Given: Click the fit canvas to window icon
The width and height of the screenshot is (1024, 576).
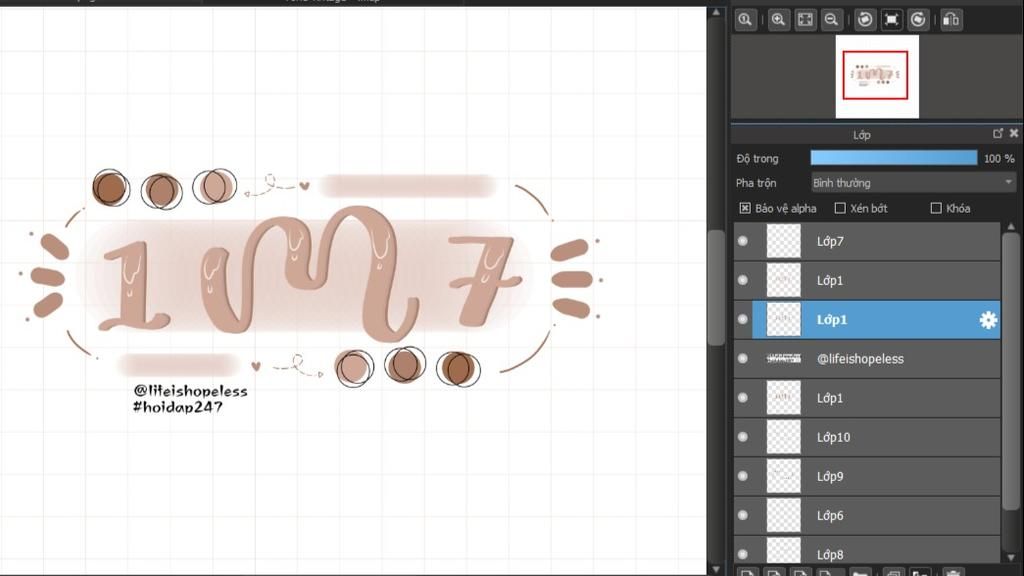Looking at the screenshot, I should (805, 20).
